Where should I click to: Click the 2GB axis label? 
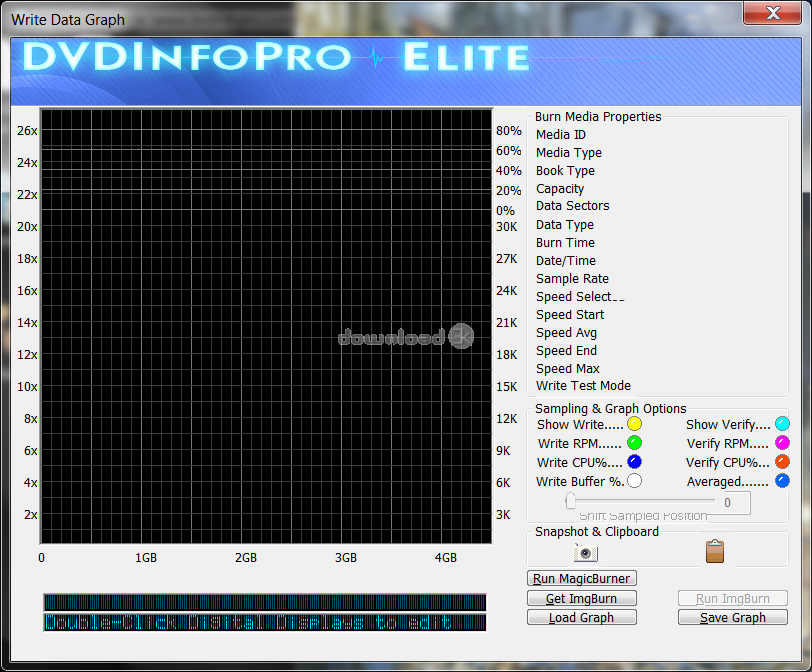click(245, 558)
